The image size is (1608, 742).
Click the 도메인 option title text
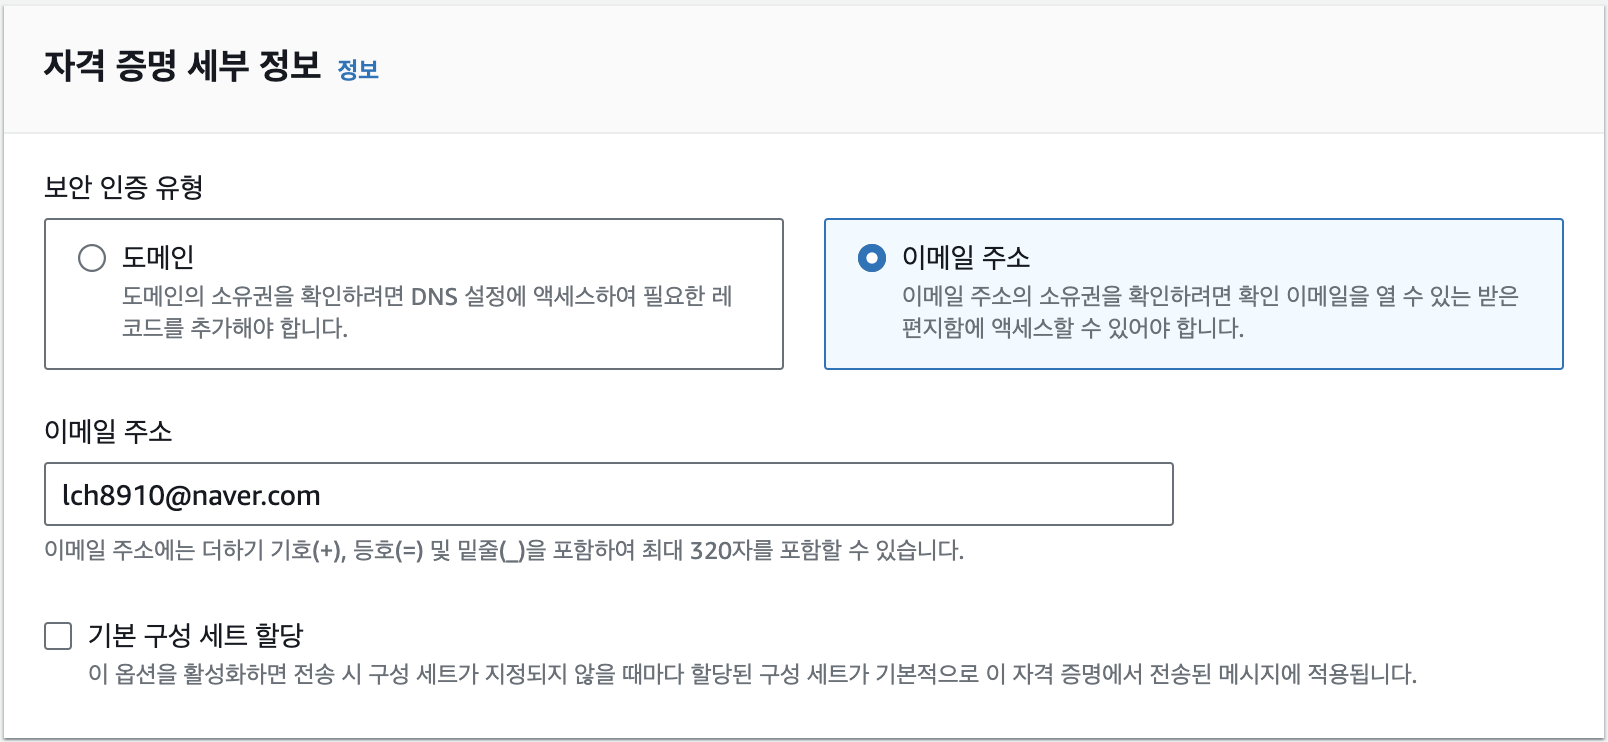click(158, 258)
